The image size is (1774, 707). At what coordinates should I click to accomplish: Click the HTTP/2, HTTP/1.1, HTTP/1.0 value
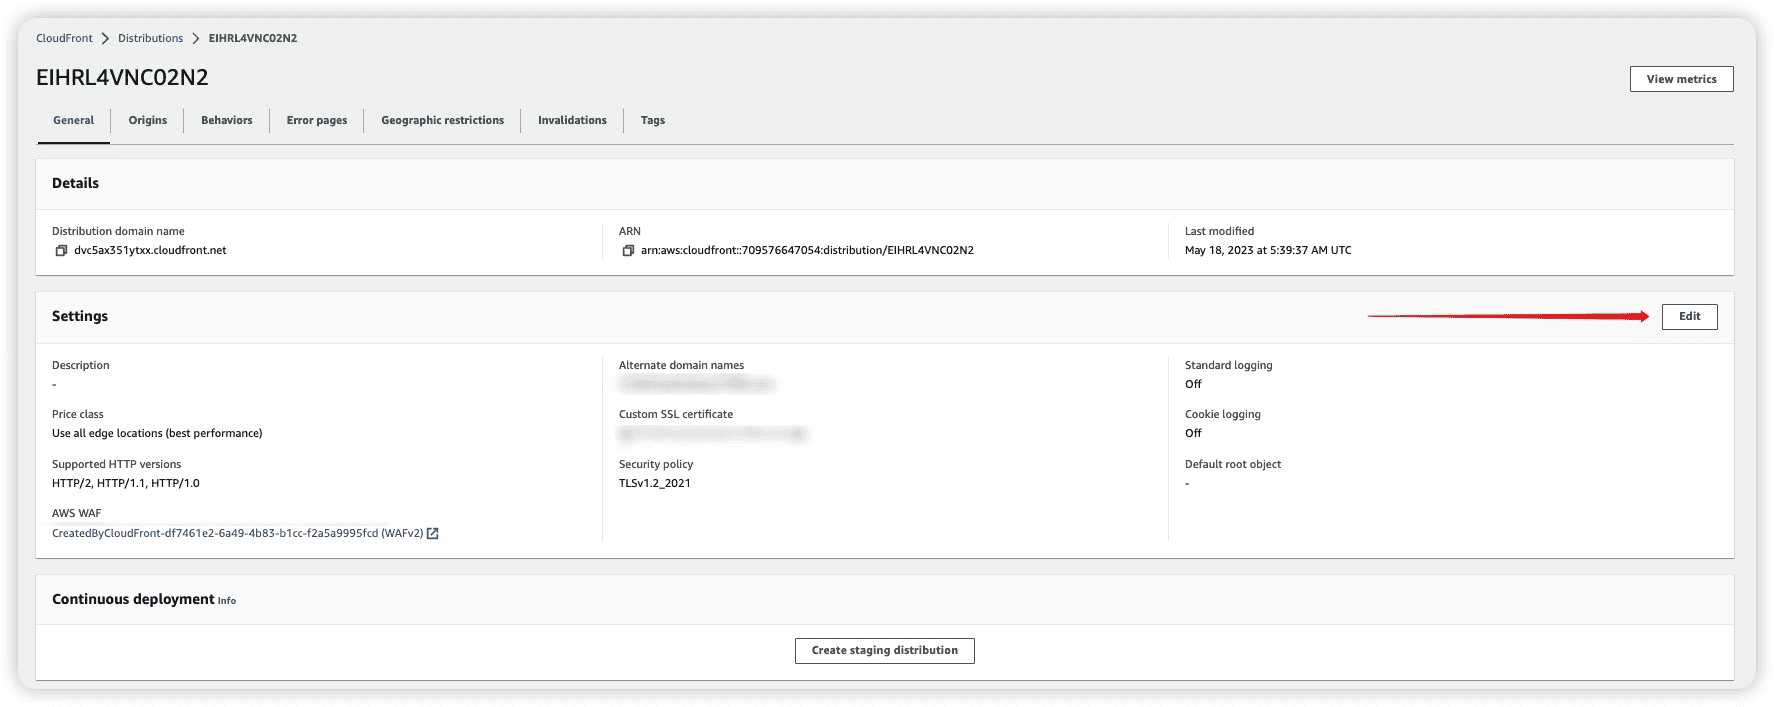[126, 484]
